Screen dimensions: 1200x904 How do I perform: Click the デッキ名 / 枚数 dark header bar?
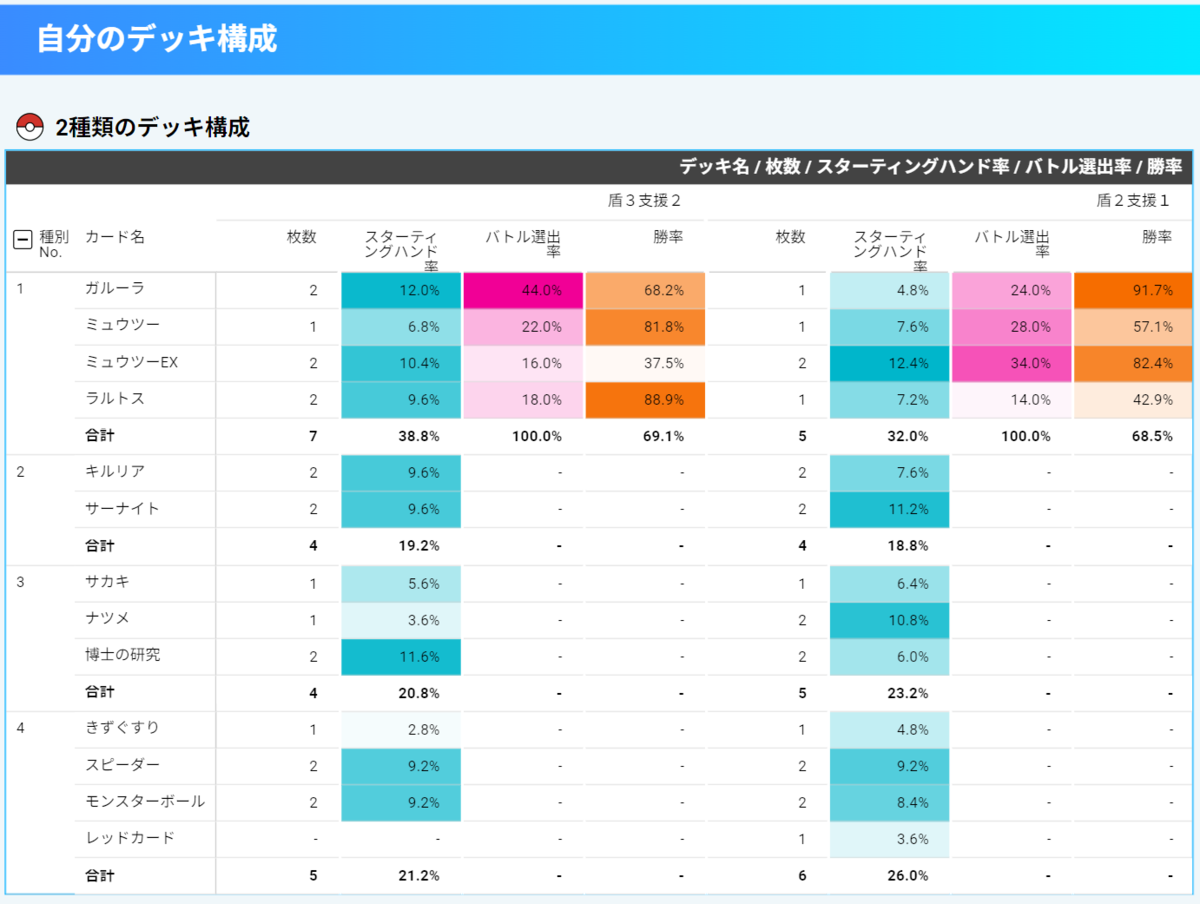click(600, 167)
